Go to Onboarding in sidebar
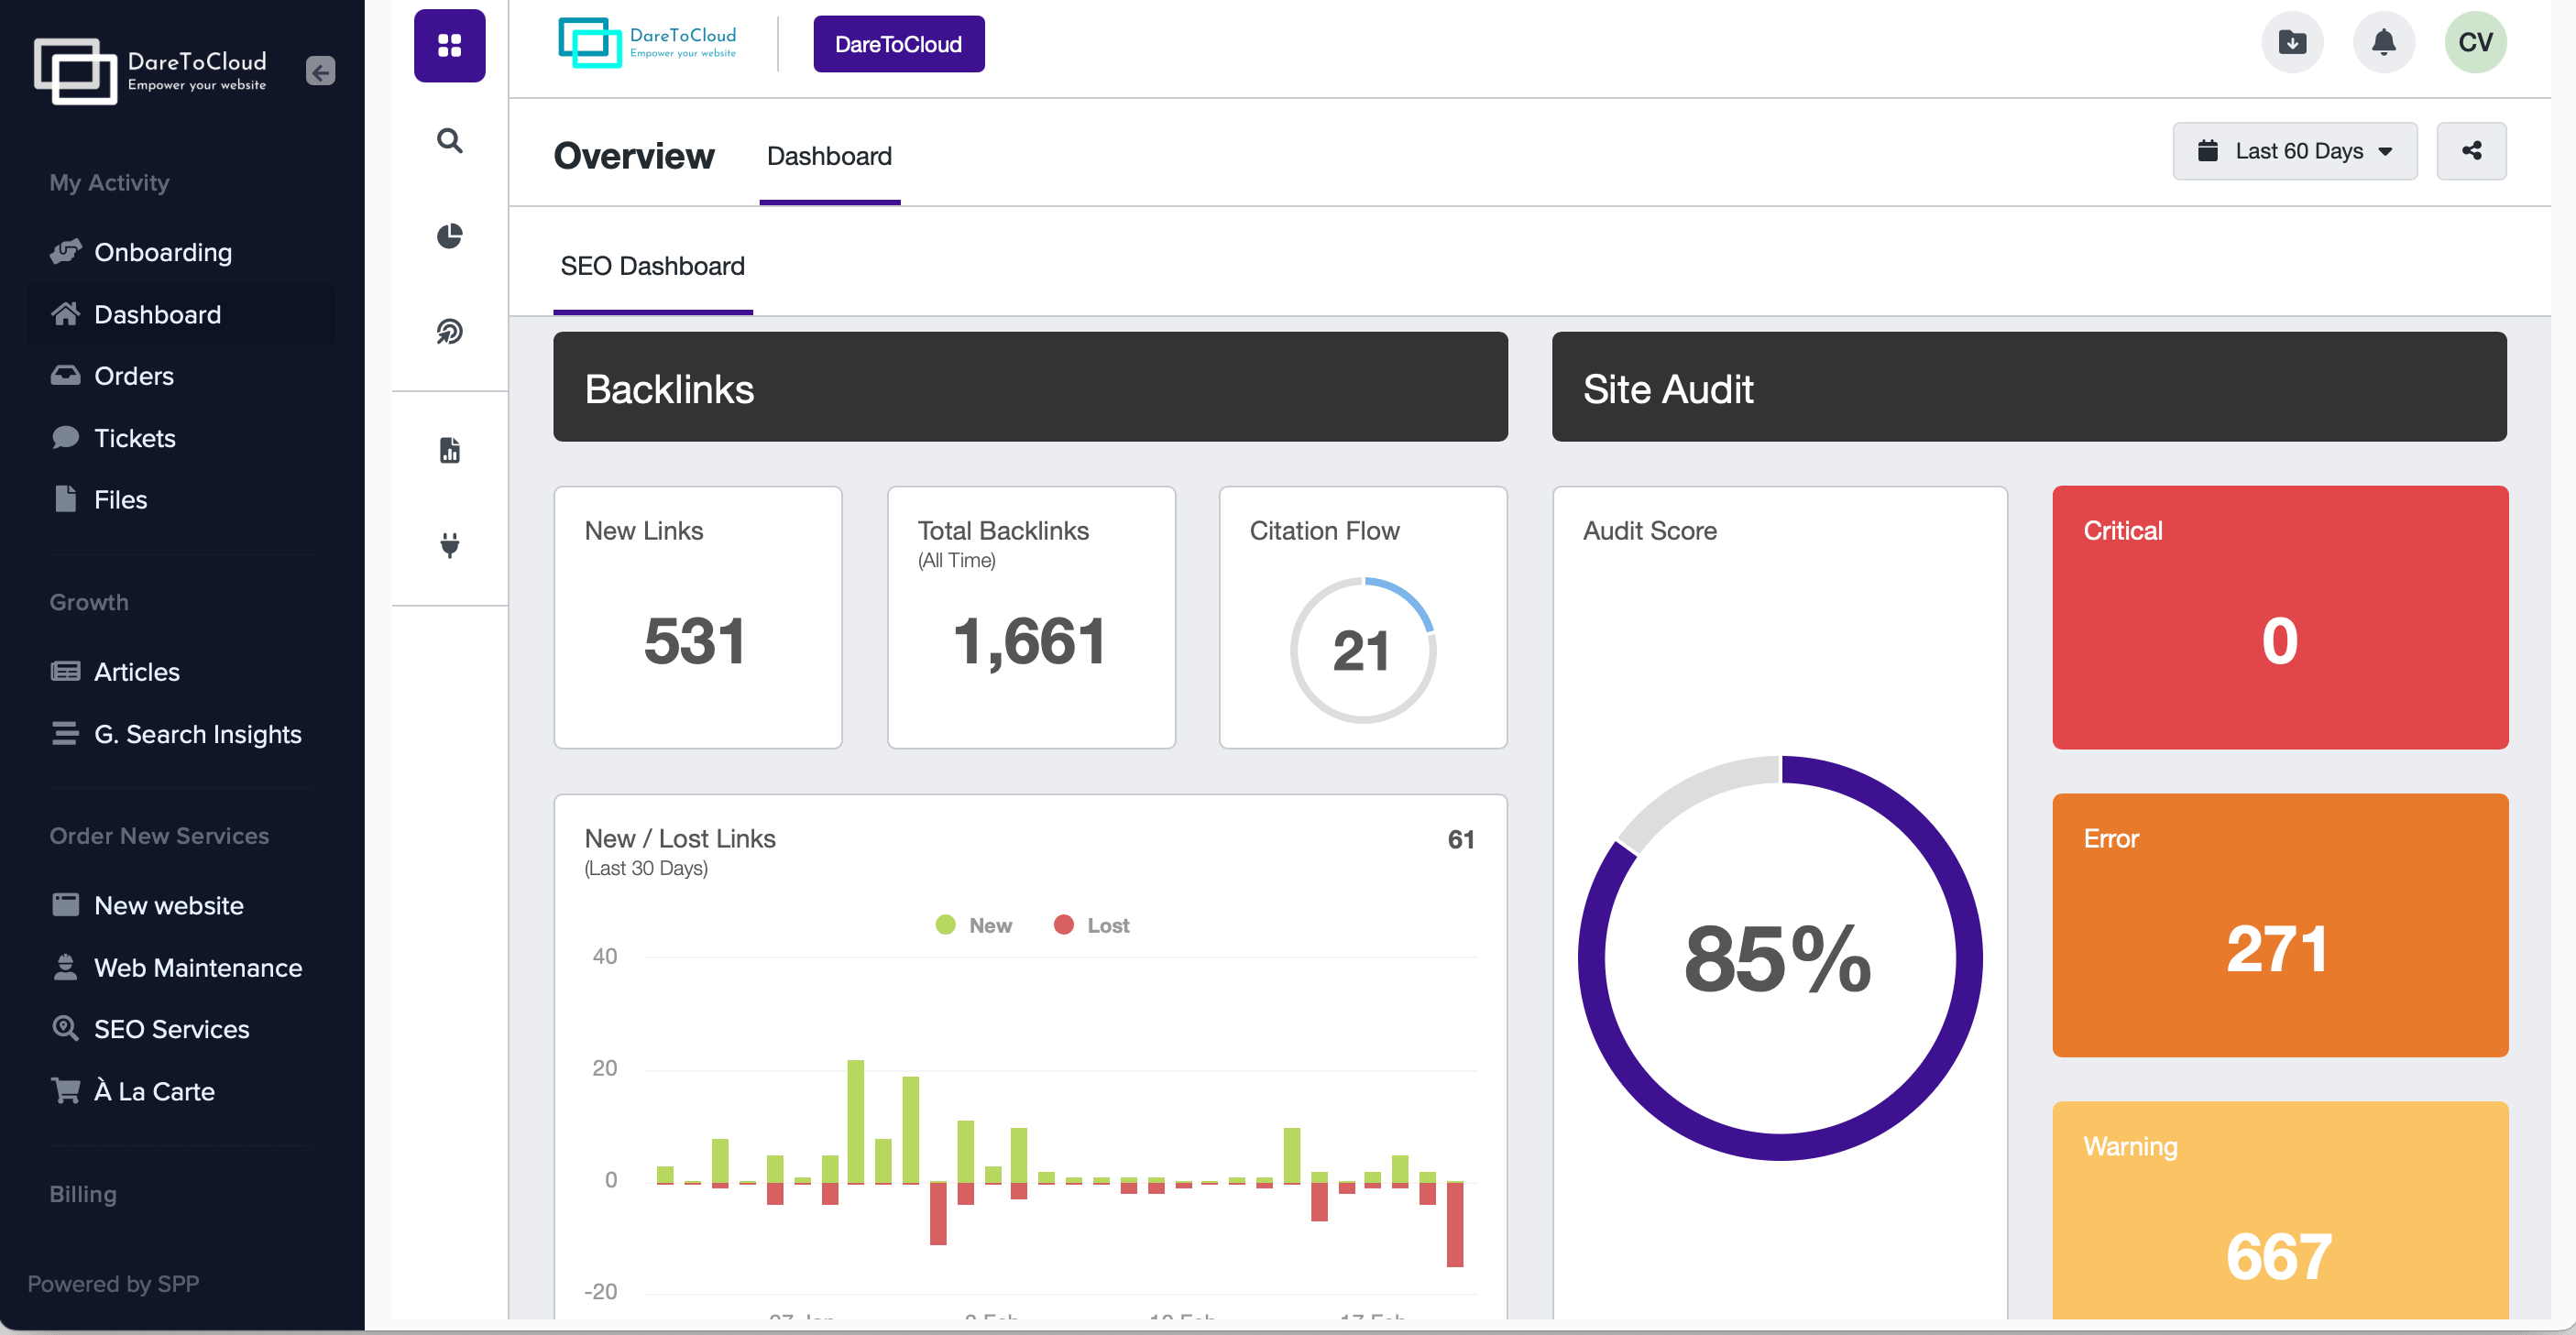2576x1335 pixels. [x=141, y=252]
